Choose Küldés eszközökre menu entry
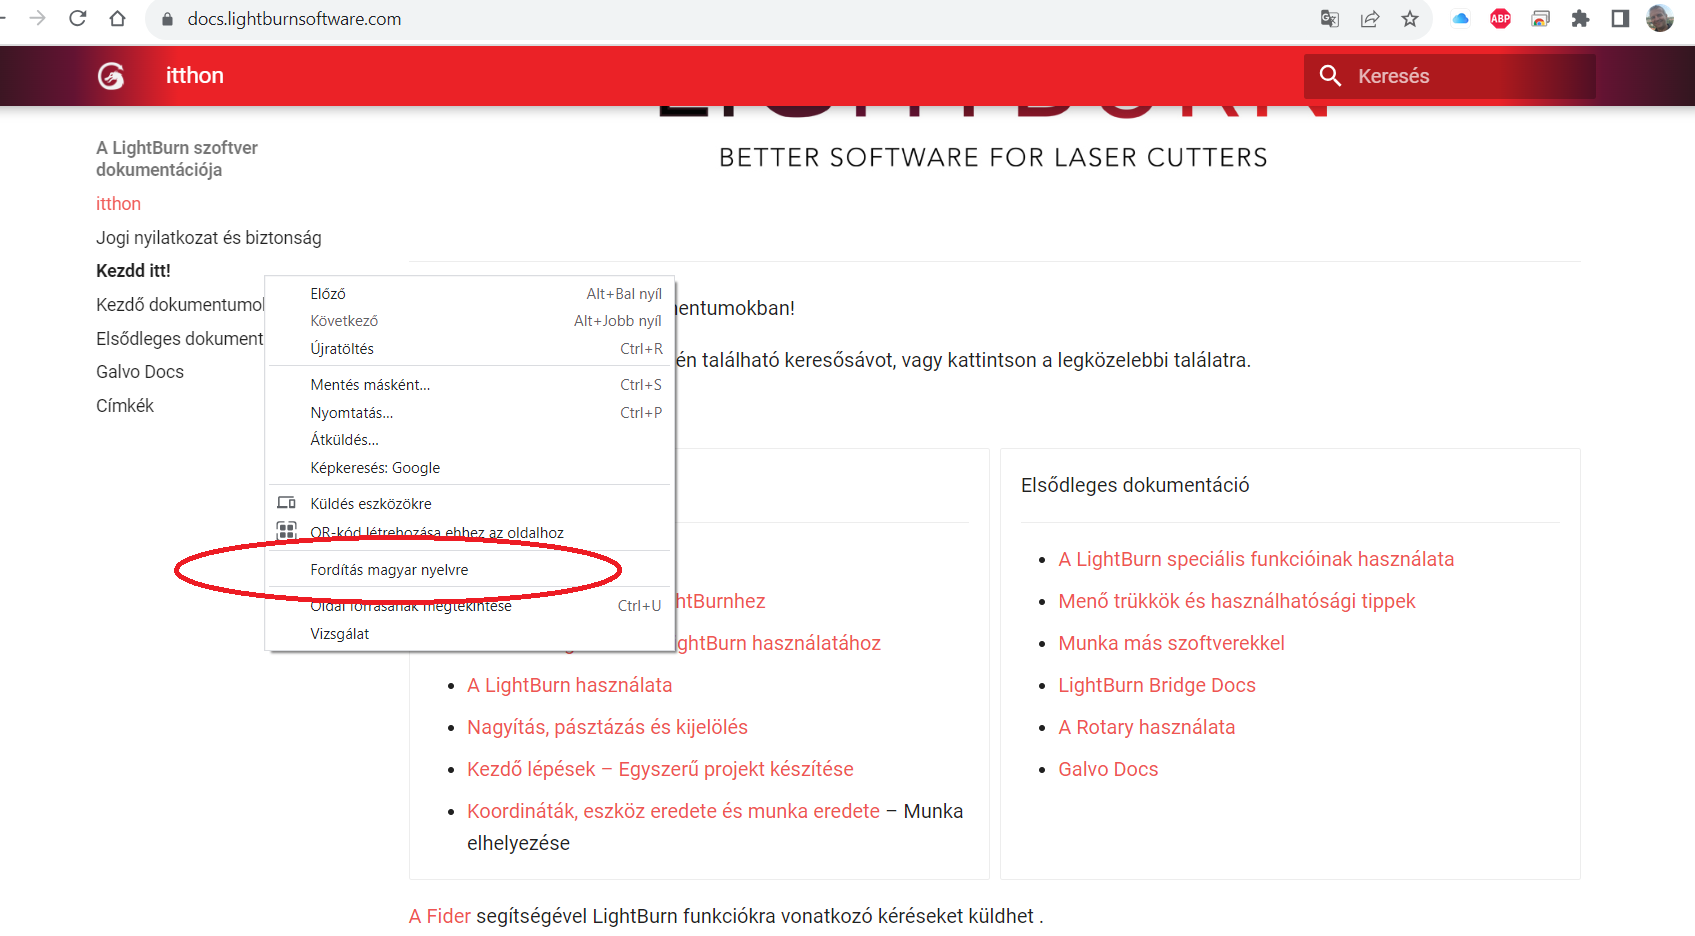 point(470,504)
